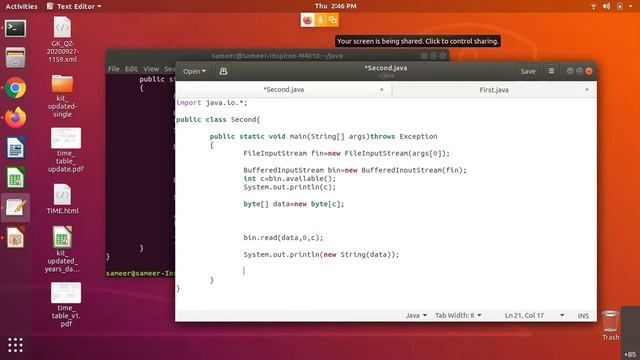Launch Google Chrome from the dock
The image size is (640, 360).
tap(16, 88)
